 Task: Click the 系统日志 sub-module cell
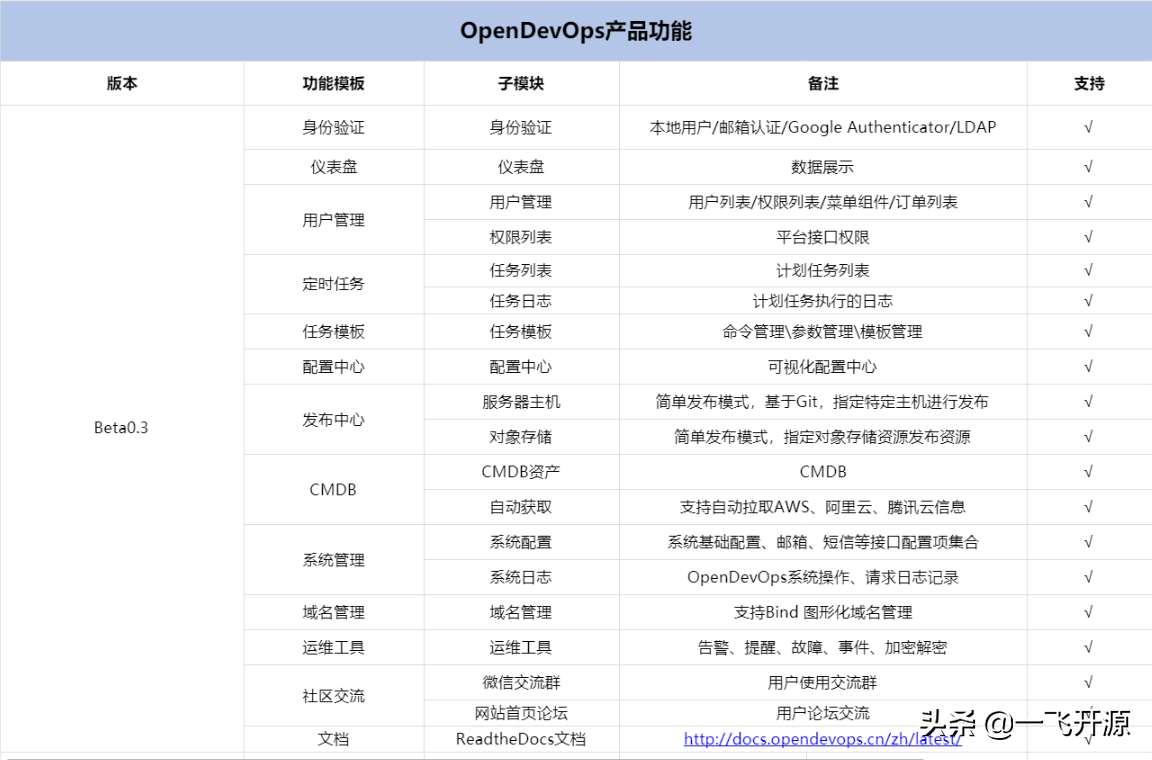click(x=521, y=578)
